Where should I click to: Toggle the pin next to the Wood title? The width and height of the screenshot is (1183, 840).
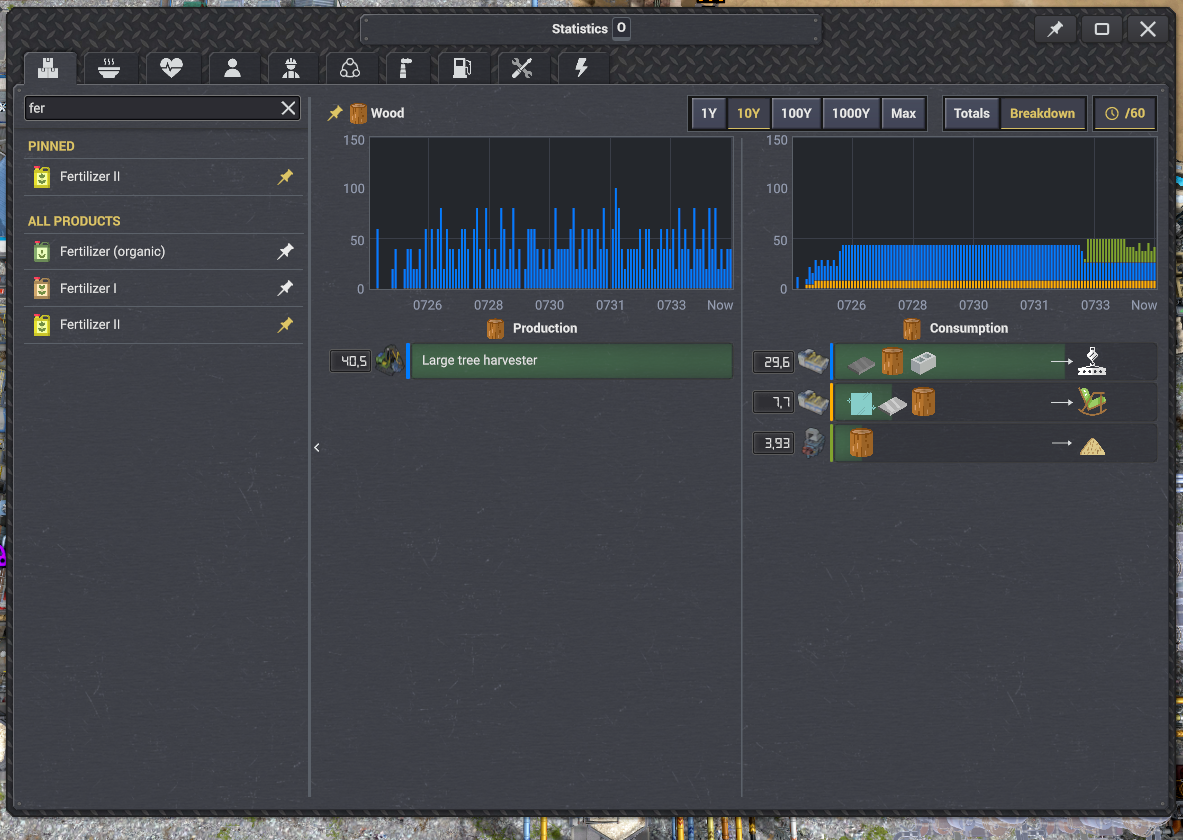pos(335,113)
